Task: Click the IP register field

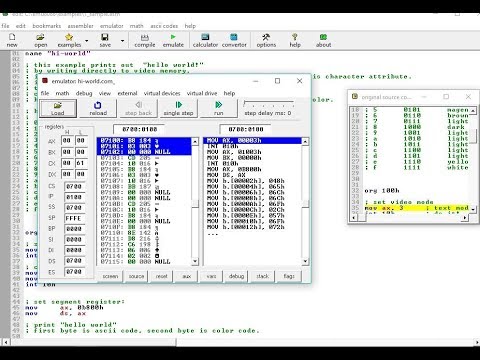Action: coord(74,197)
